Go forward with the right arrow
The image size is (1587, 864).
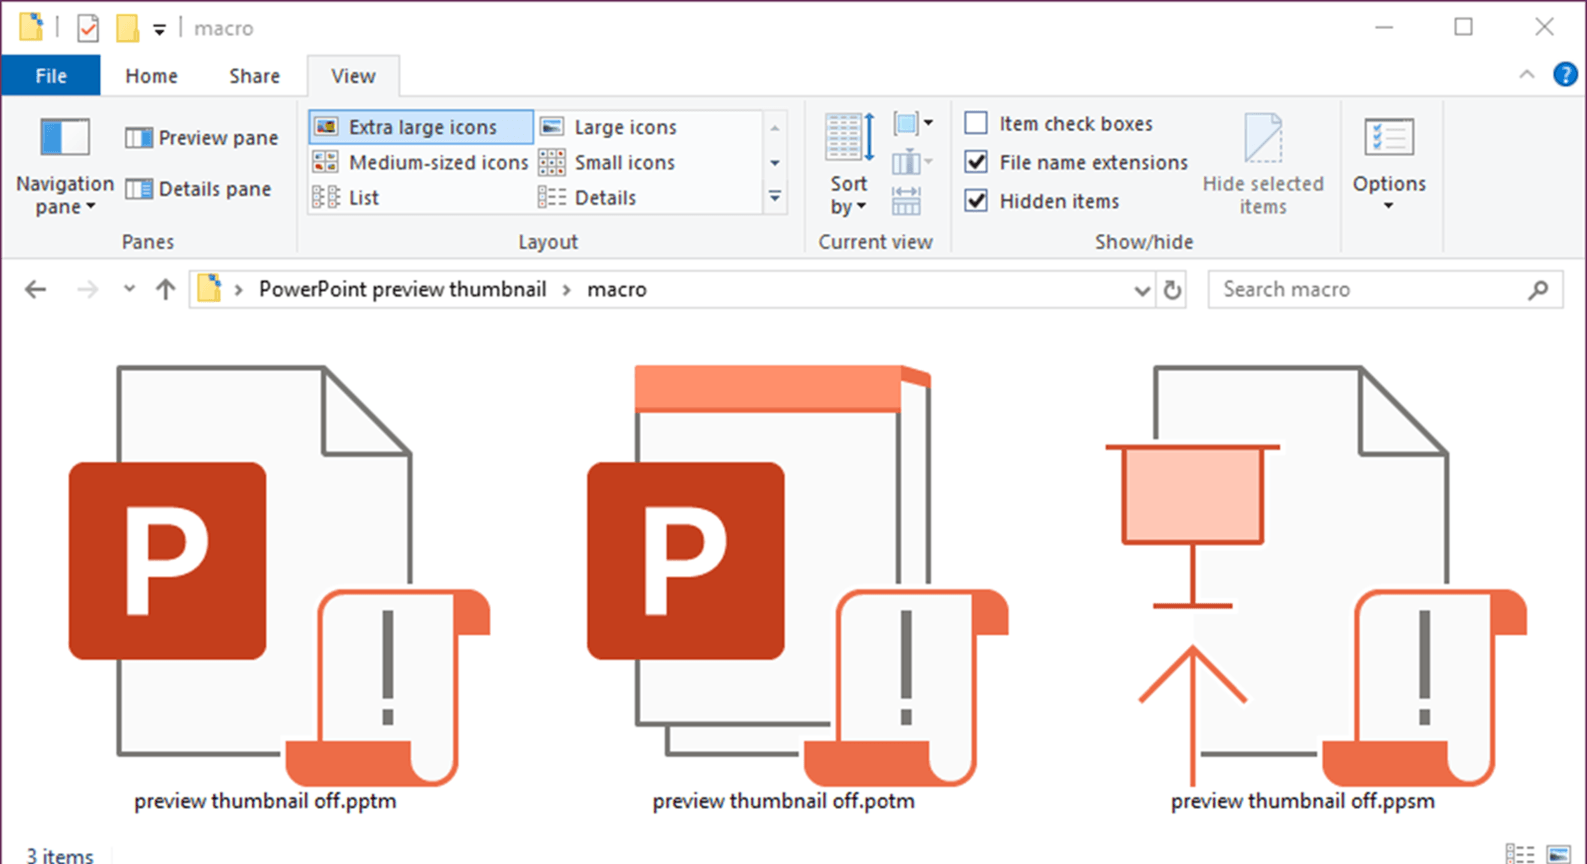point(88,290)
